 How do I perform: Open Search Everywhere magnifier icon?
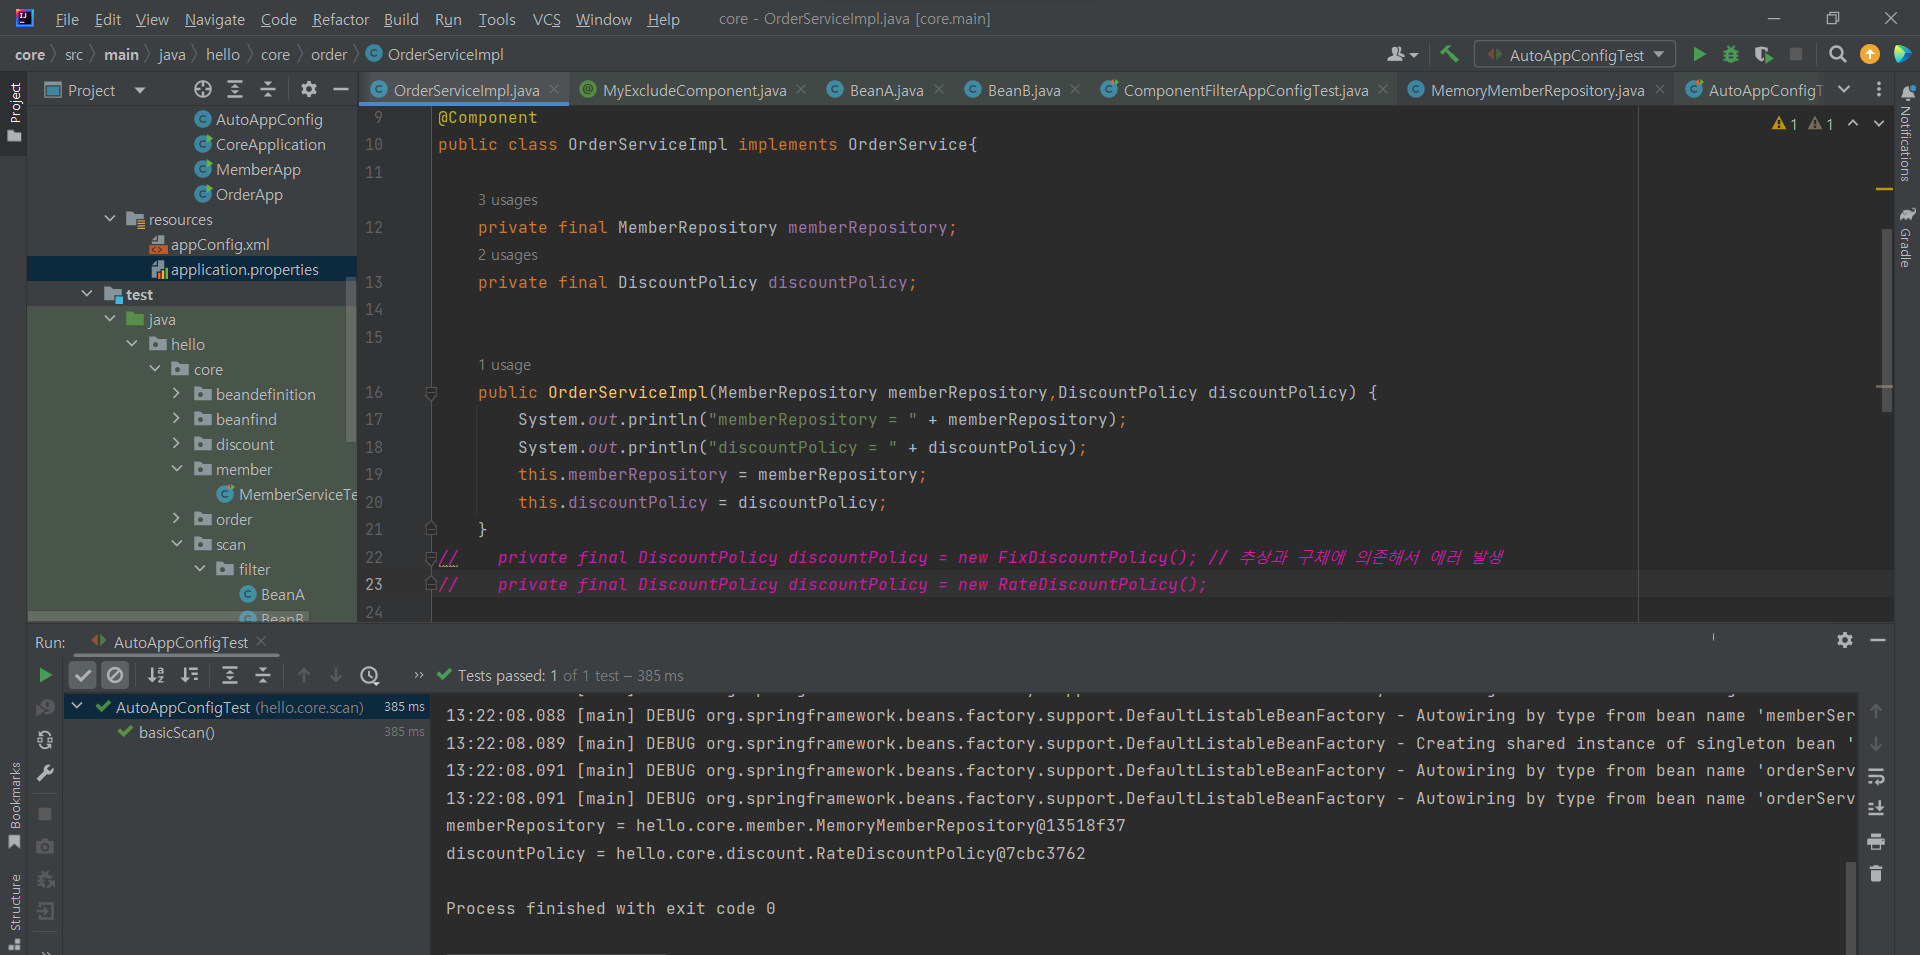[x=1837, y=54]
